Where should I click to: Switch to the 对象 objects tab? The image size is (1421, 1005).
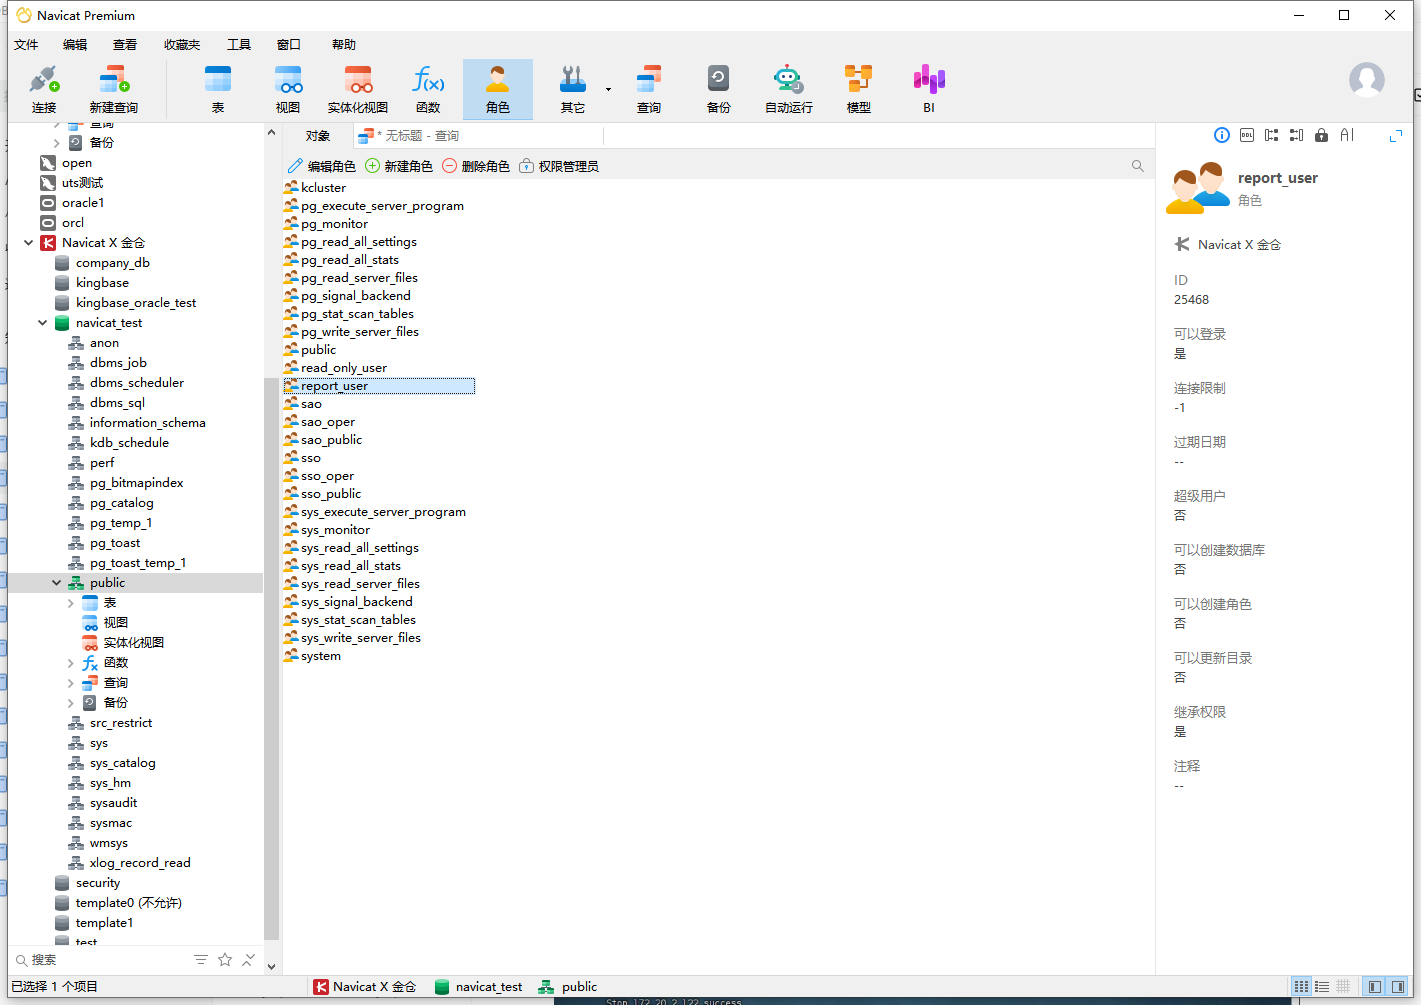point(318,136)
